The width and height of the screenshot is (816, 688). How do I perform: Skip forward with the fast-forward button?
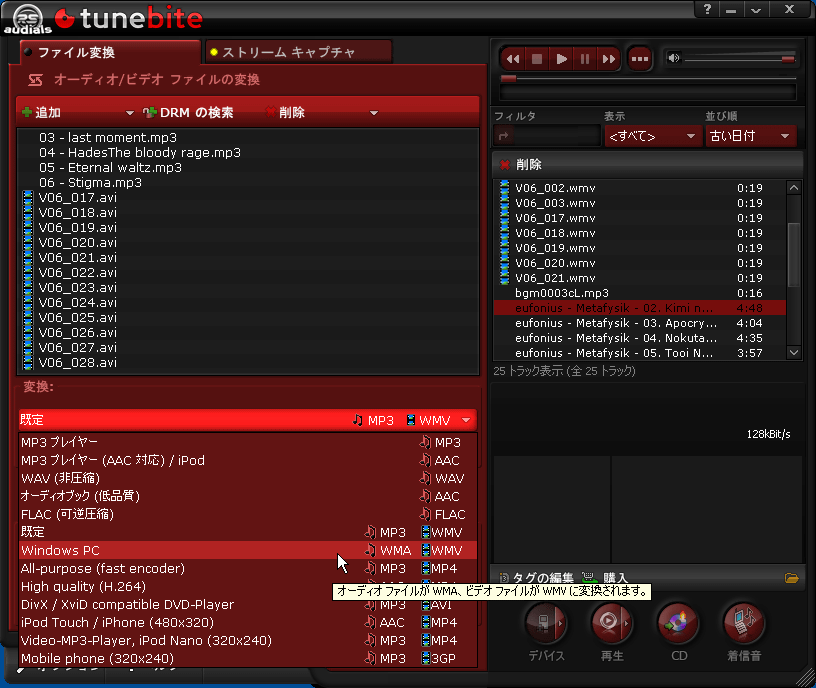[608, 59]
